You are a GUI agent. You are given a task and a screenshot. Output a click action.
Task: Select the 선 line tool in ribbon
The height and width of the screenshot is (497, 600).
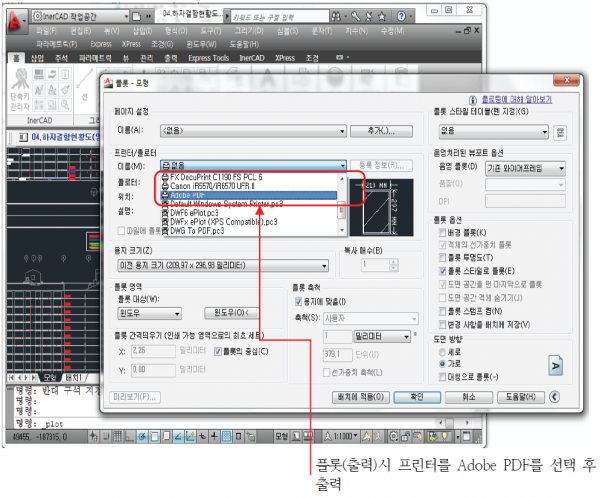85,85
